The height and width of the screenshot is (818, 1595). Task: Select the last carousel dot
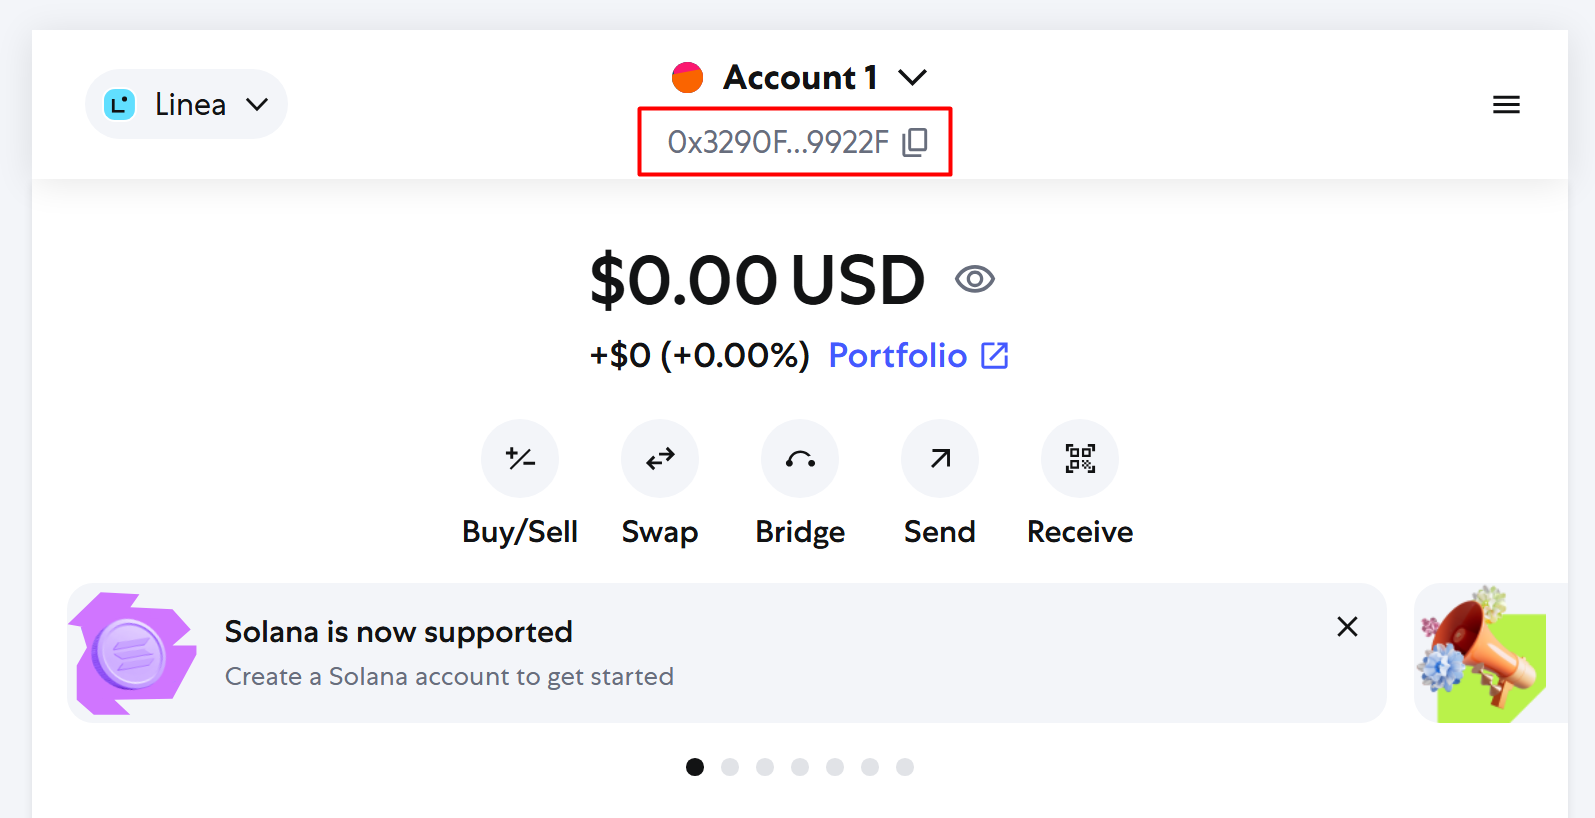coord(905,767)
